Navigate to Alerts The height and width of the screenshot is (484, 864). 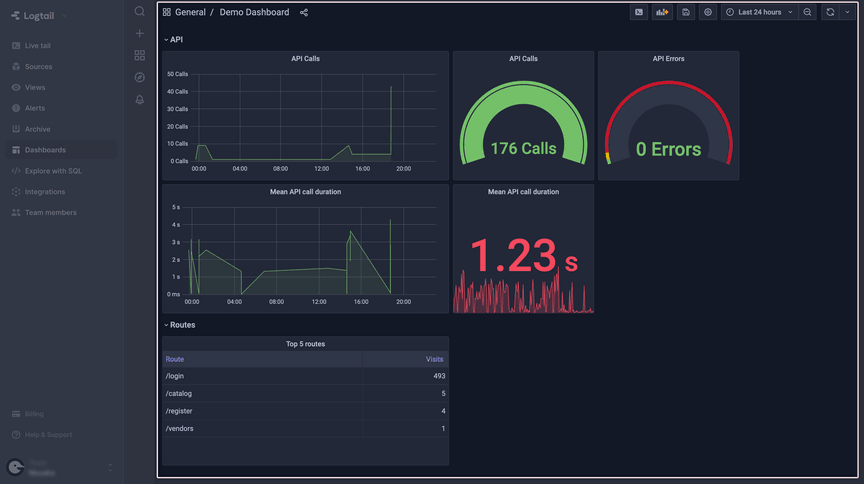click(x=35, y=109)
